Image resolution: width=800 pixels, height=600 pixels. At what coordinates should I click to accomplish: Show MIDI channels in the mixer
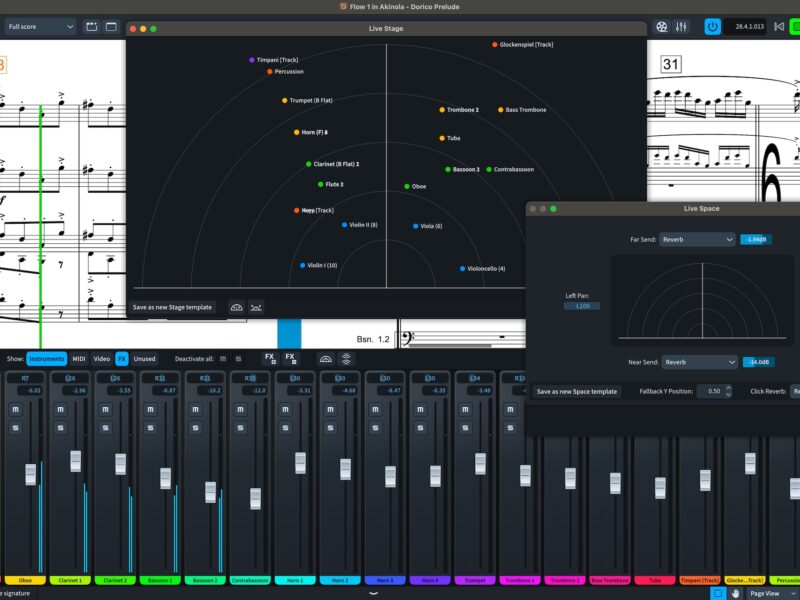tap(79, 358)
